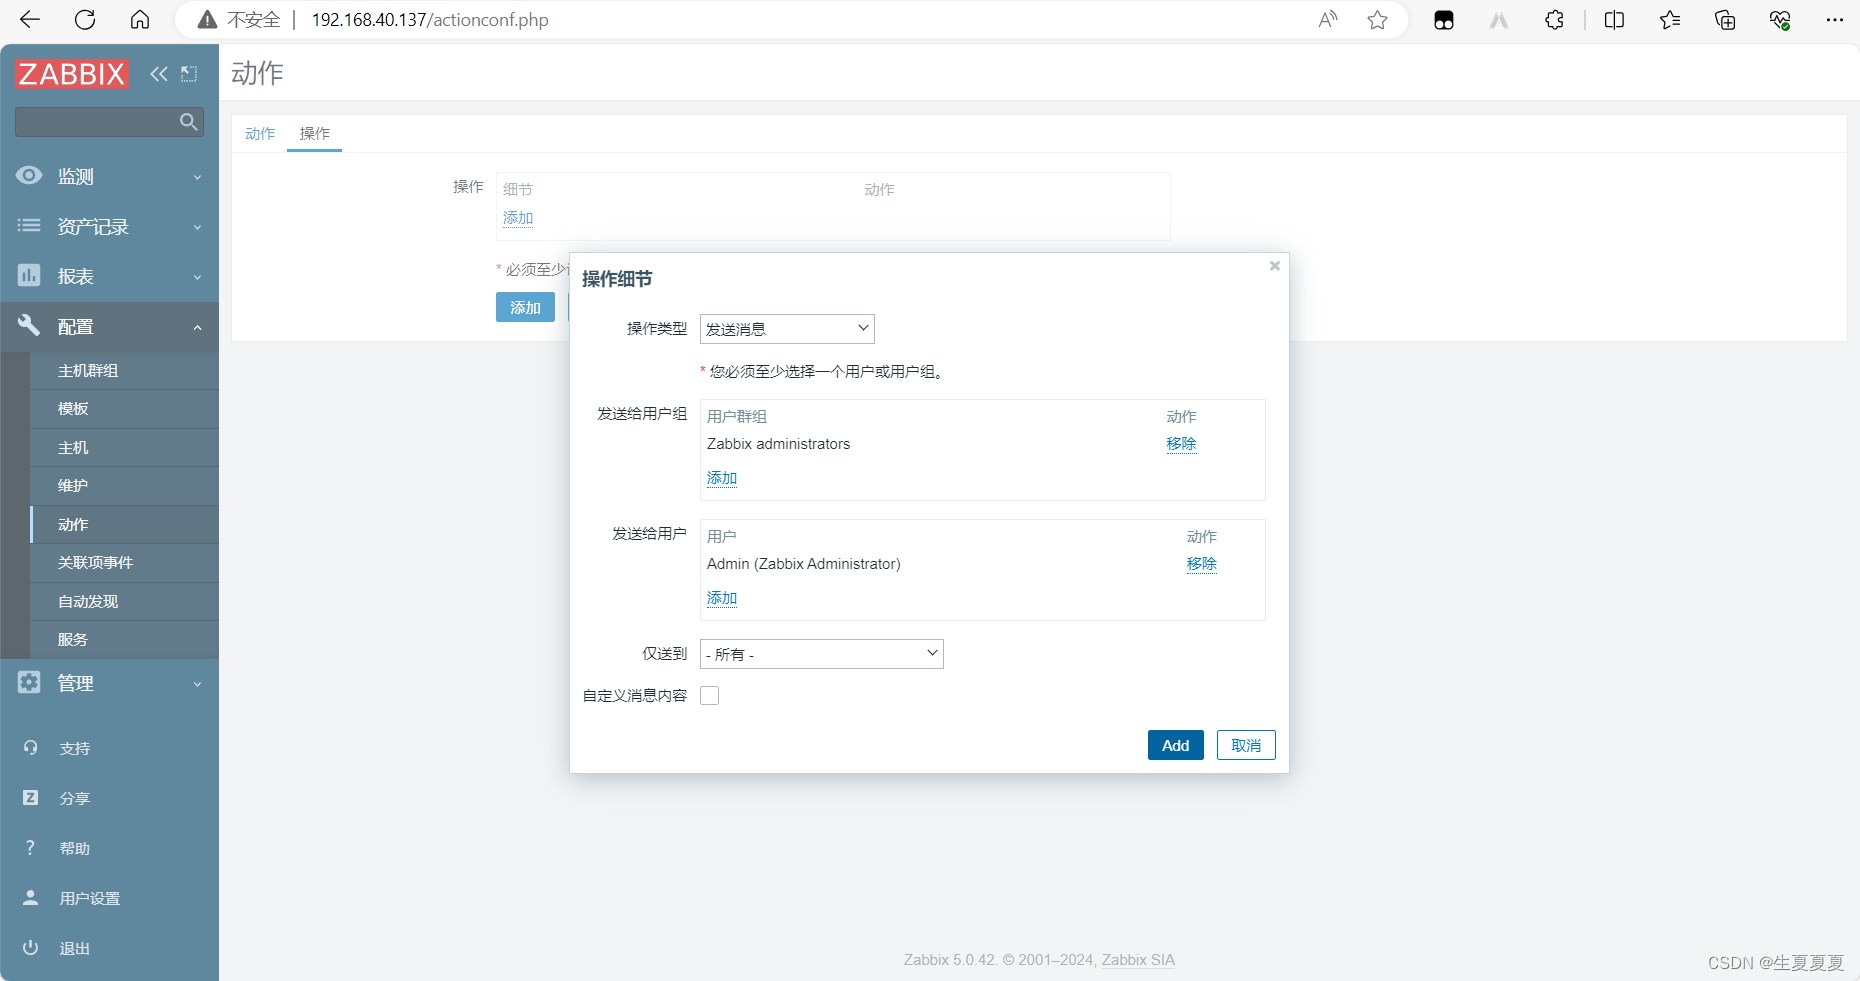The width and height of the screenshot is (1860, 981).
Task: Click the Z icon for 分享
Action: (30, 797)
